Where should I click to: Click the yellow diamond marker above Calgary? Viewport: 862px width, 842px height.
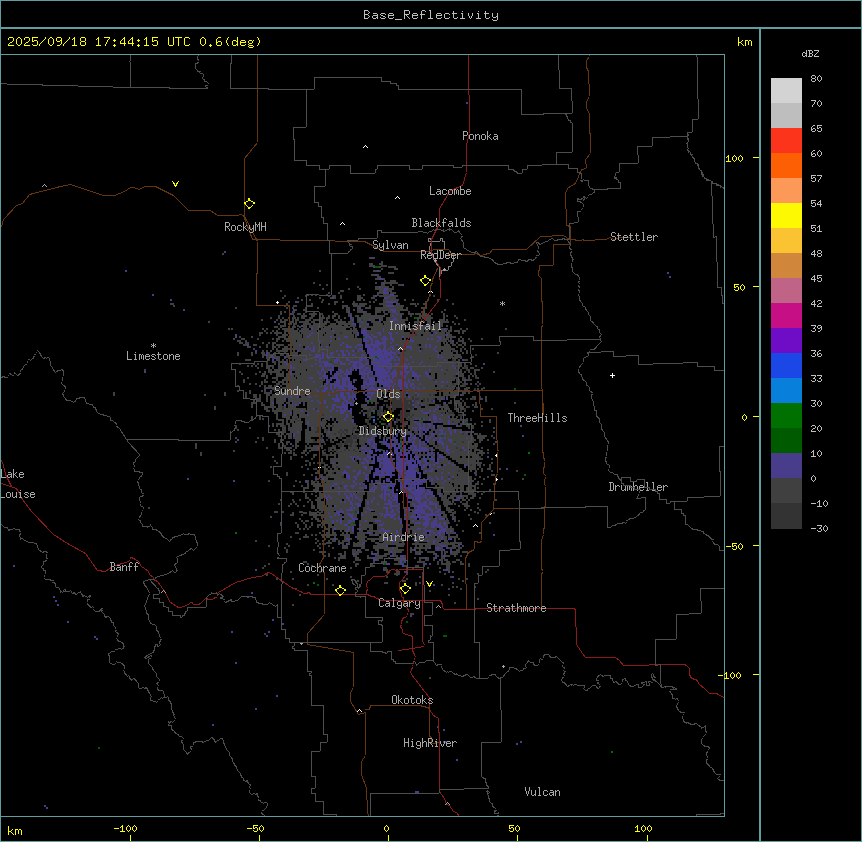coord(405,588)
